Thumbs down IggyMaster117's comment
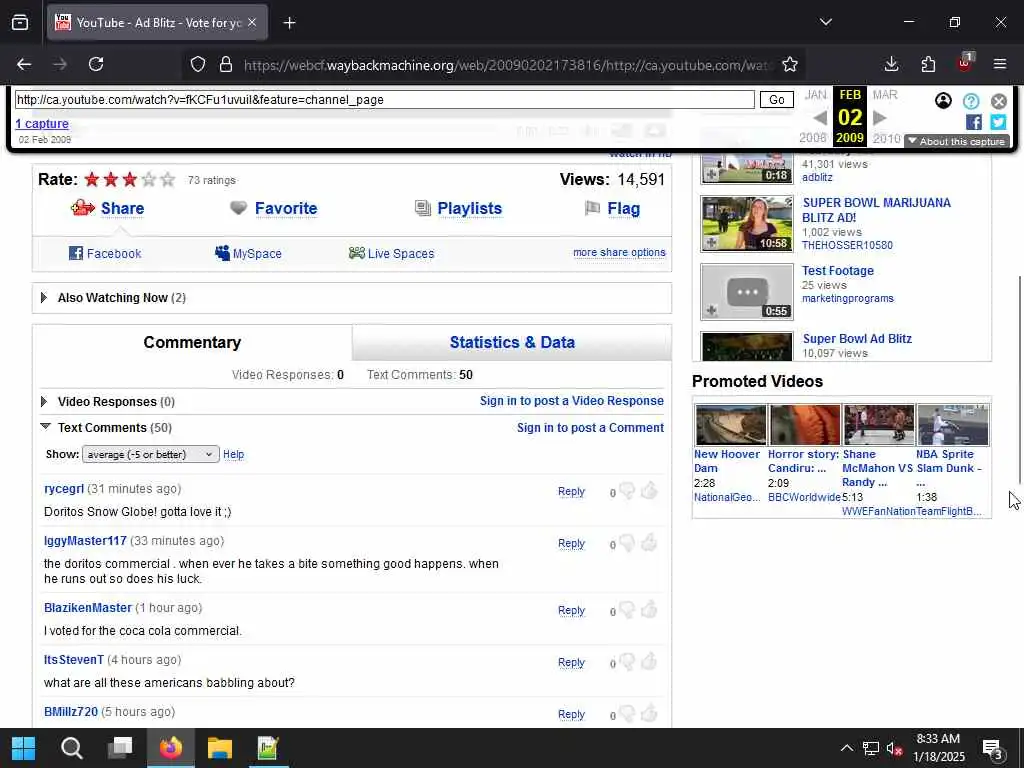1024x768 pixels. click(627, 543)
